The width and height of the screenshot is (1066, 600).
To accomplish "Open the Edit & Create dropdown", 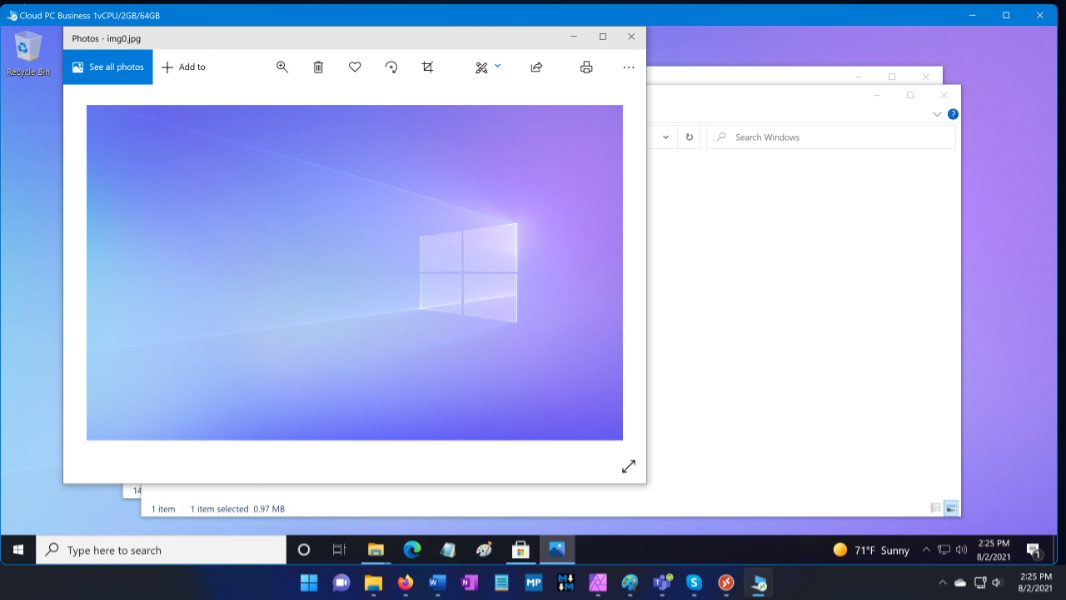I will [488, 67].
